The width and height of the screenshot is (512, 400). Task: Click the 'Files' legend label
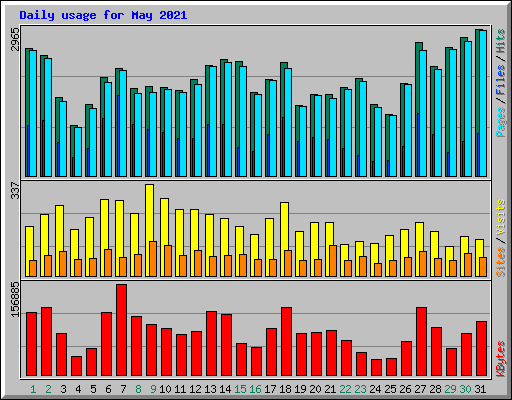(x=500, y=80)
